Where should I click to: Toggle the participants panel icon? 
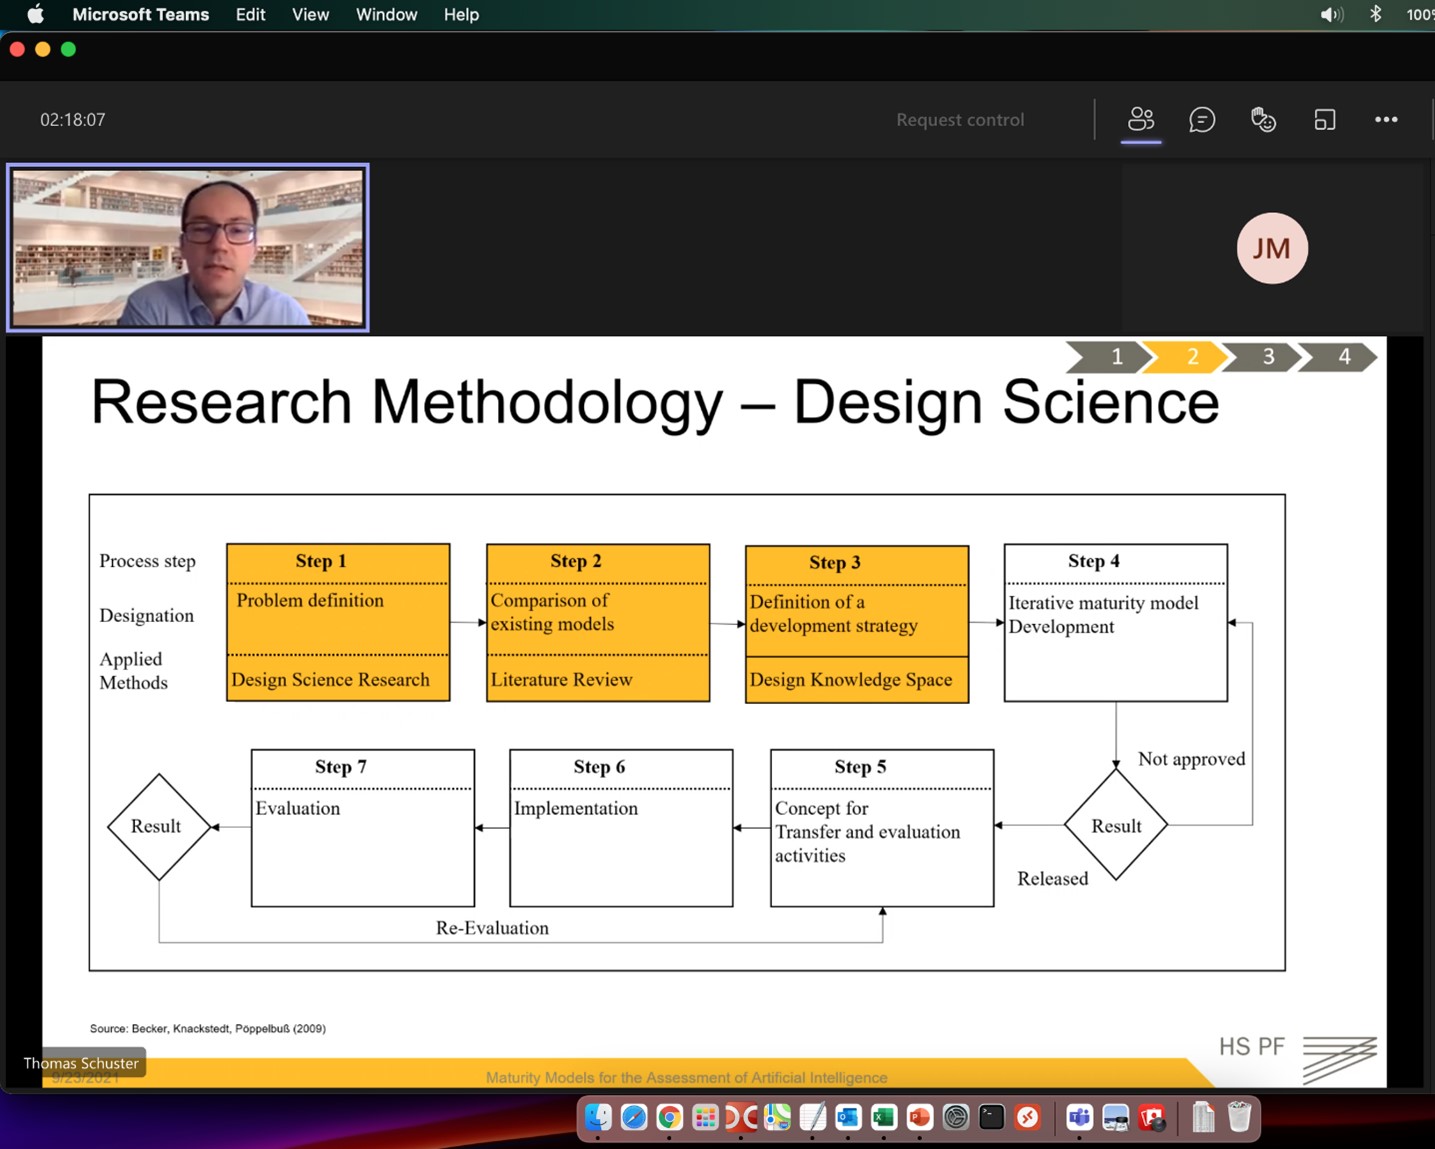pyautogui.click(x=1141, y=120)
